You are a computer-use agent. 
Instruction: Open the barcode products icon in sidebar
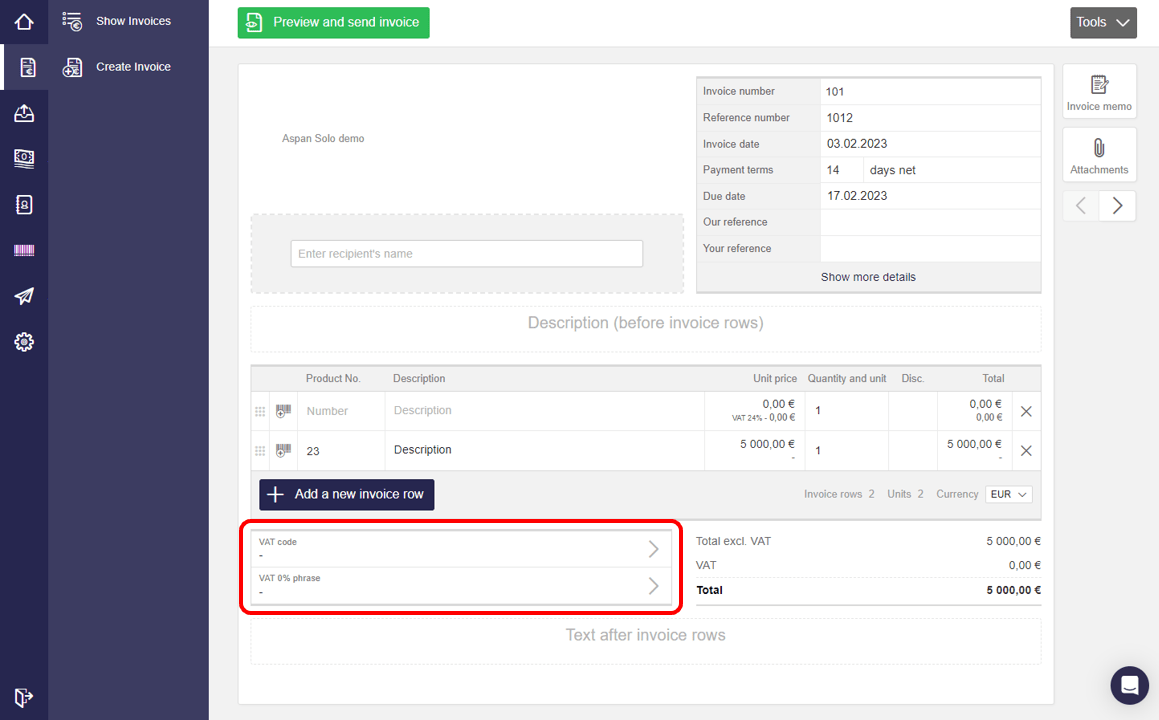(x=24, y=251)
